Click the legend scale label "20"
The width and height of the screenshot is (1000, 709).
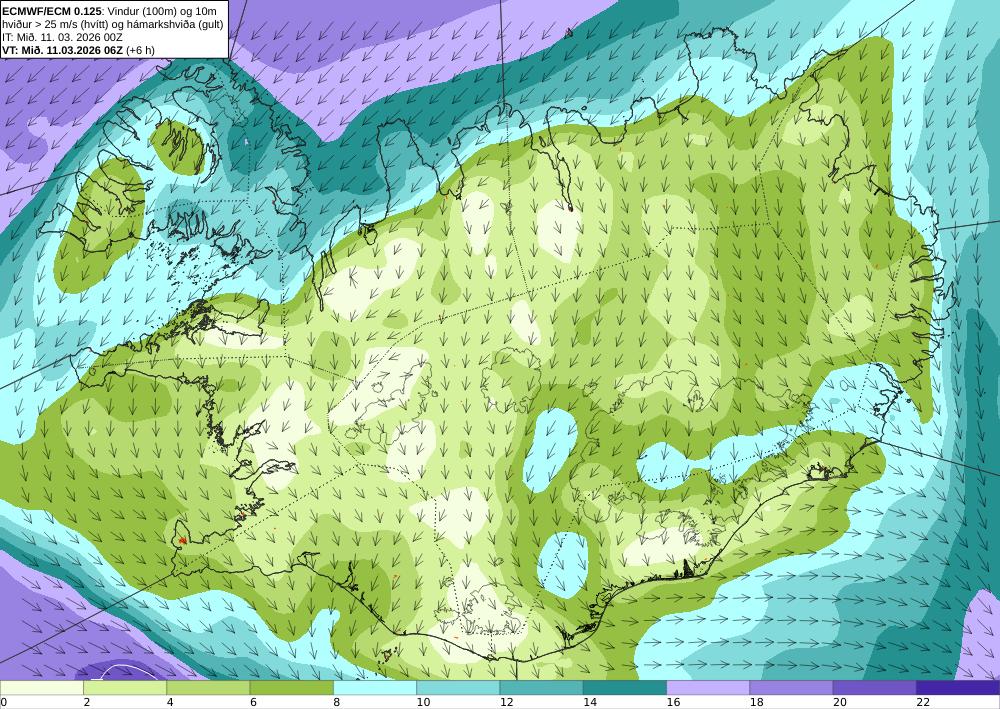click(840, 703)
